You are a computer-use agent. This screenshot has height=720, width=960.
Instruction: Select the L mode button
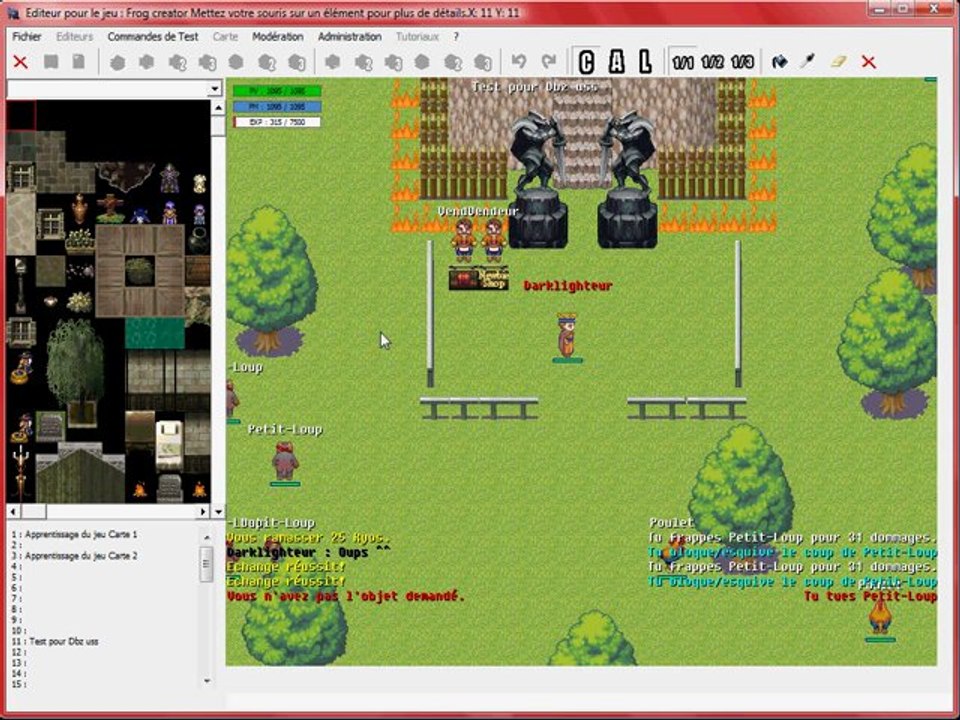[645, 62]
